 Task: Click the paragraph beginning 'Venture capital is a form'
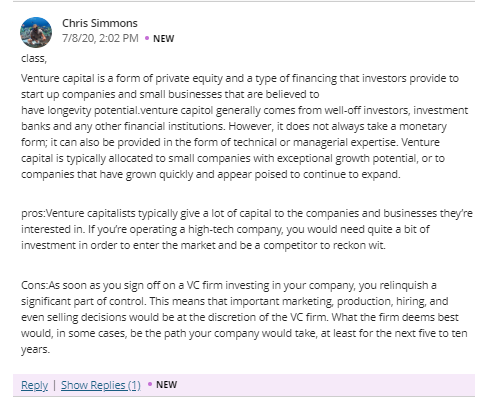(x=245, y=126)
